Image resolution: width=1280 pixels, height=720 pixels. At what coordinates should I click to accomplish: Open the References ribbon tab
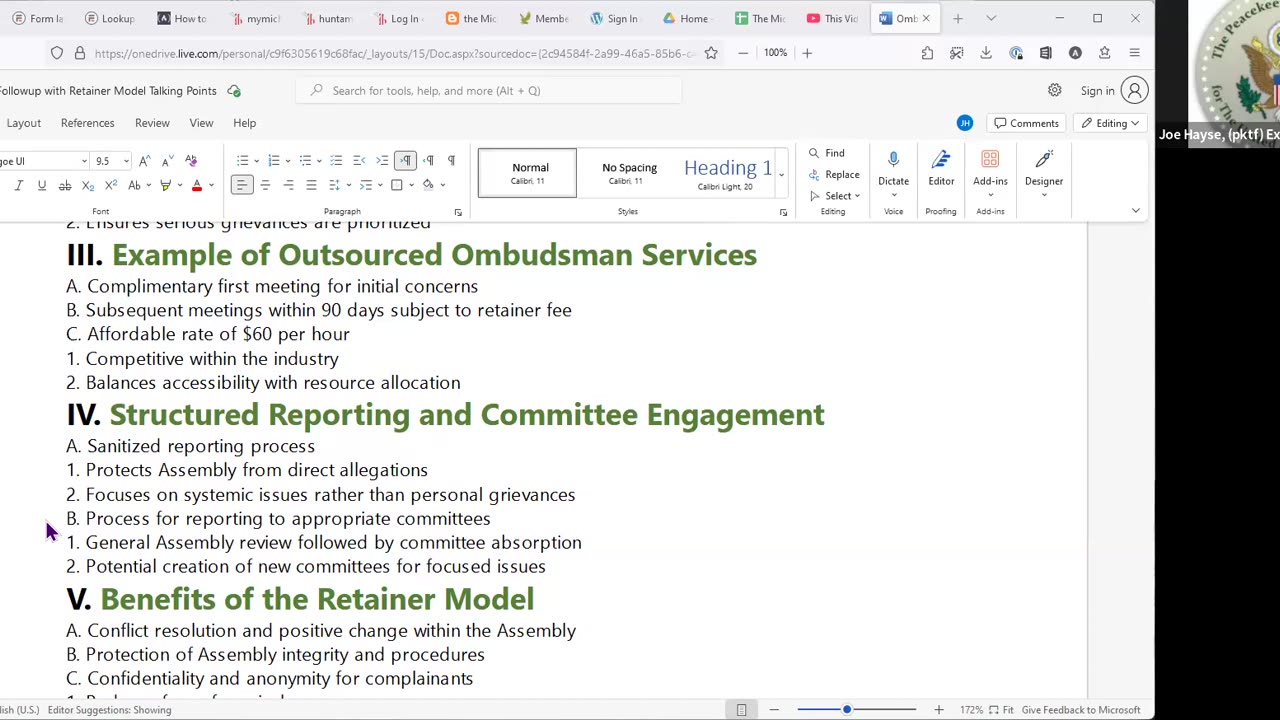coord(88,123)
